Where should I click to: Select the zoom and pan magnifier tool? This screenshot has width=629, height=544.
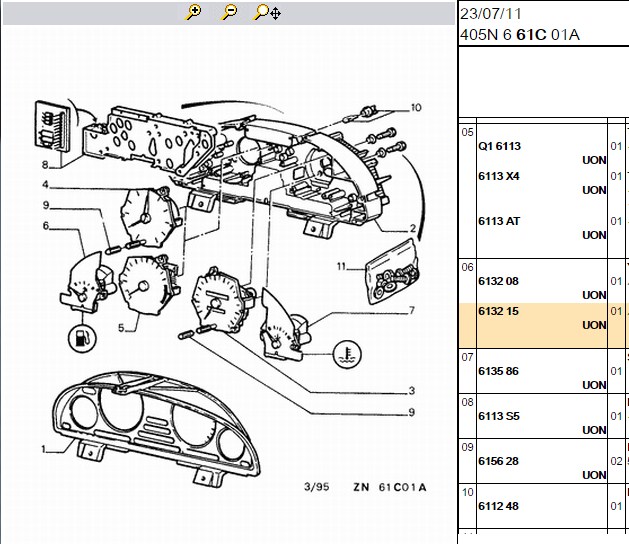click(x=267, y=12)
